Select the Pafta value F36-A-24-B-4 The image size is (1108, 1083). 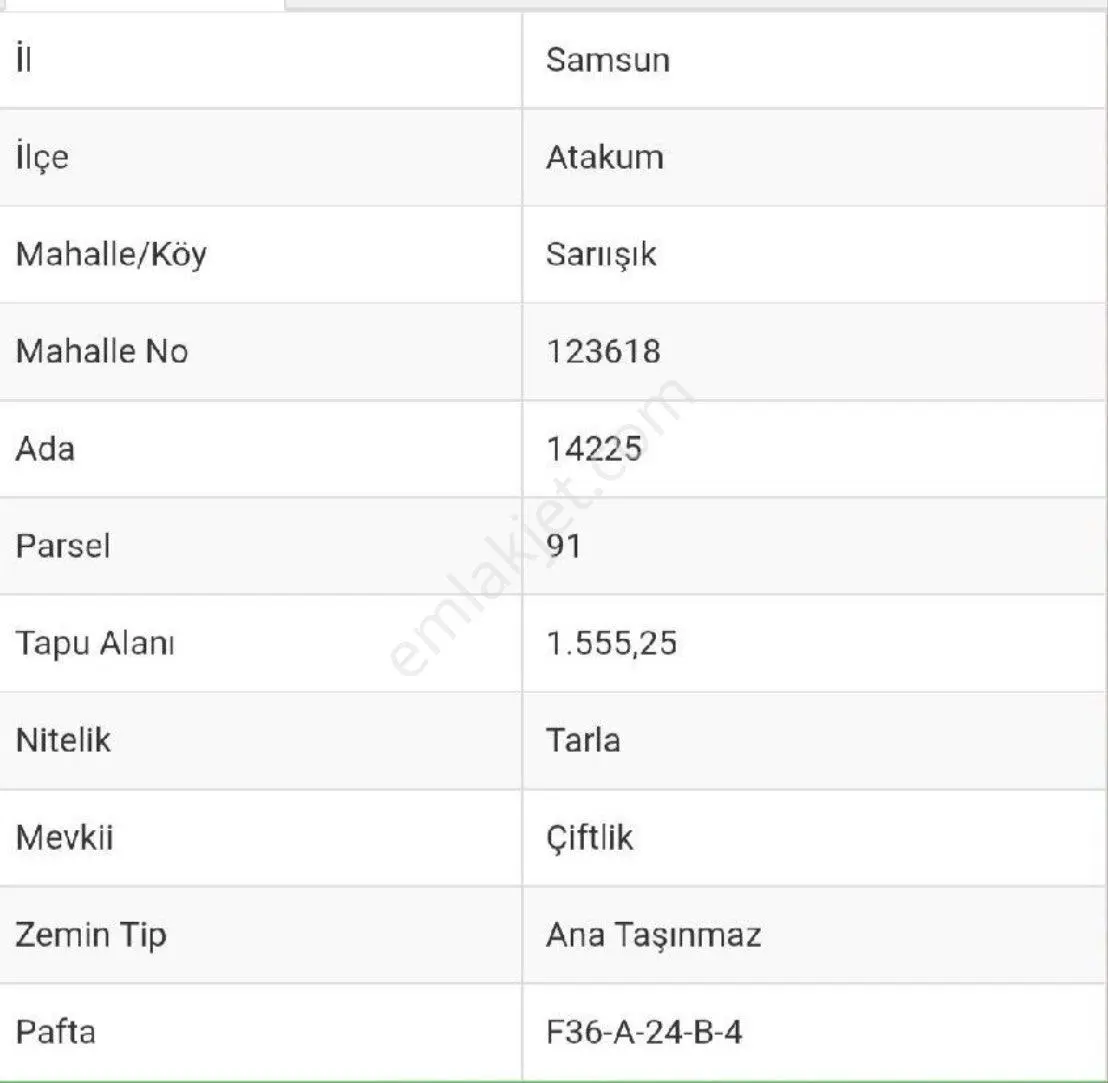click(x=644, y=1032)
